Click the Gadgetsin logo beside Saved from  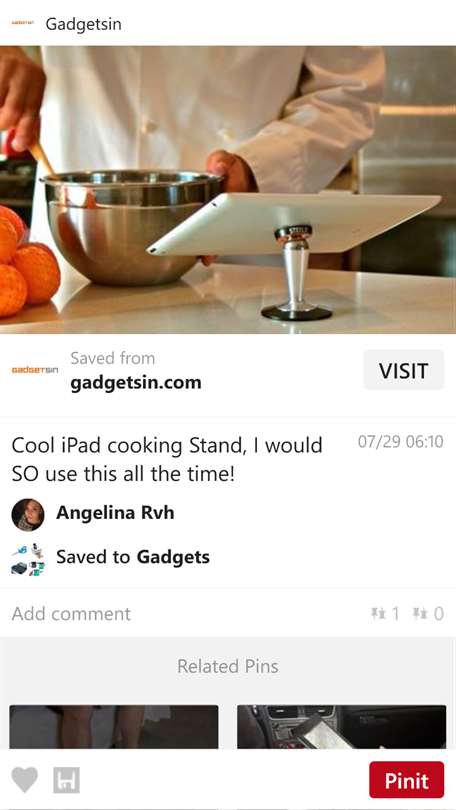click(x=35, y=370)
